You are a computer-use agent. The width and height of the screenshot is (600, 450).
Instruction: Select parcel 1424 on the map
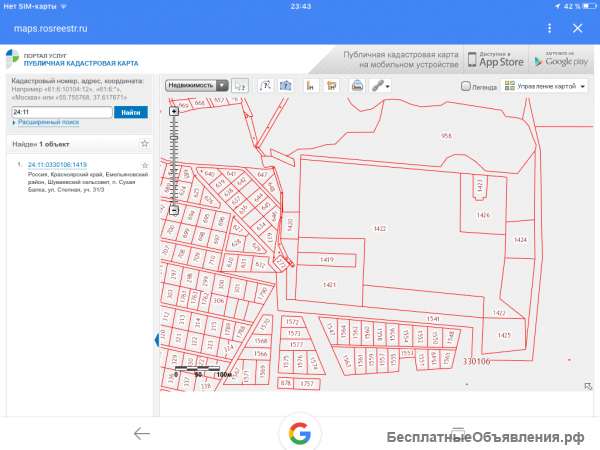tap(520, 240)
